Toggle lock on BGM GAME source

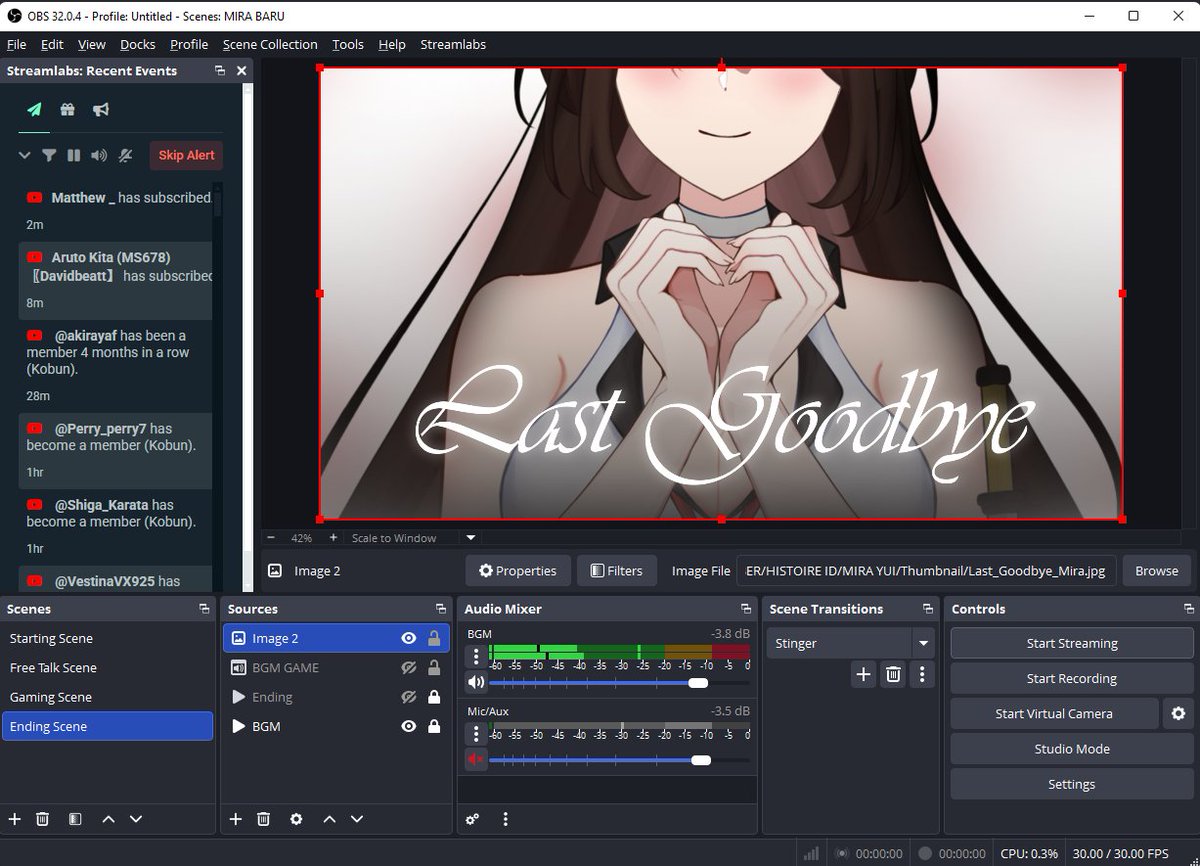tap(434, 667)
